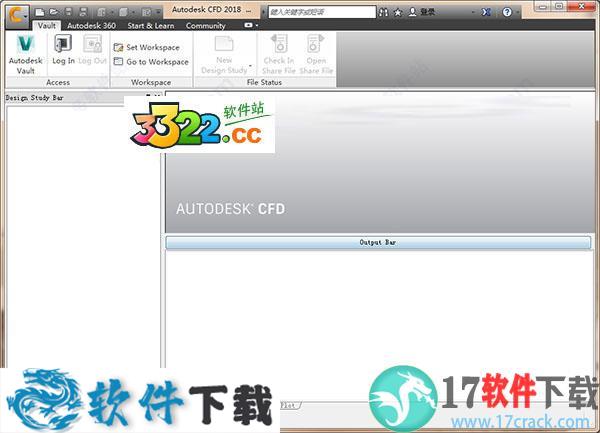Viewport: 600px width, 433px height.
Task: Expand the Help dropdown arrow
Action: [517, 12]
